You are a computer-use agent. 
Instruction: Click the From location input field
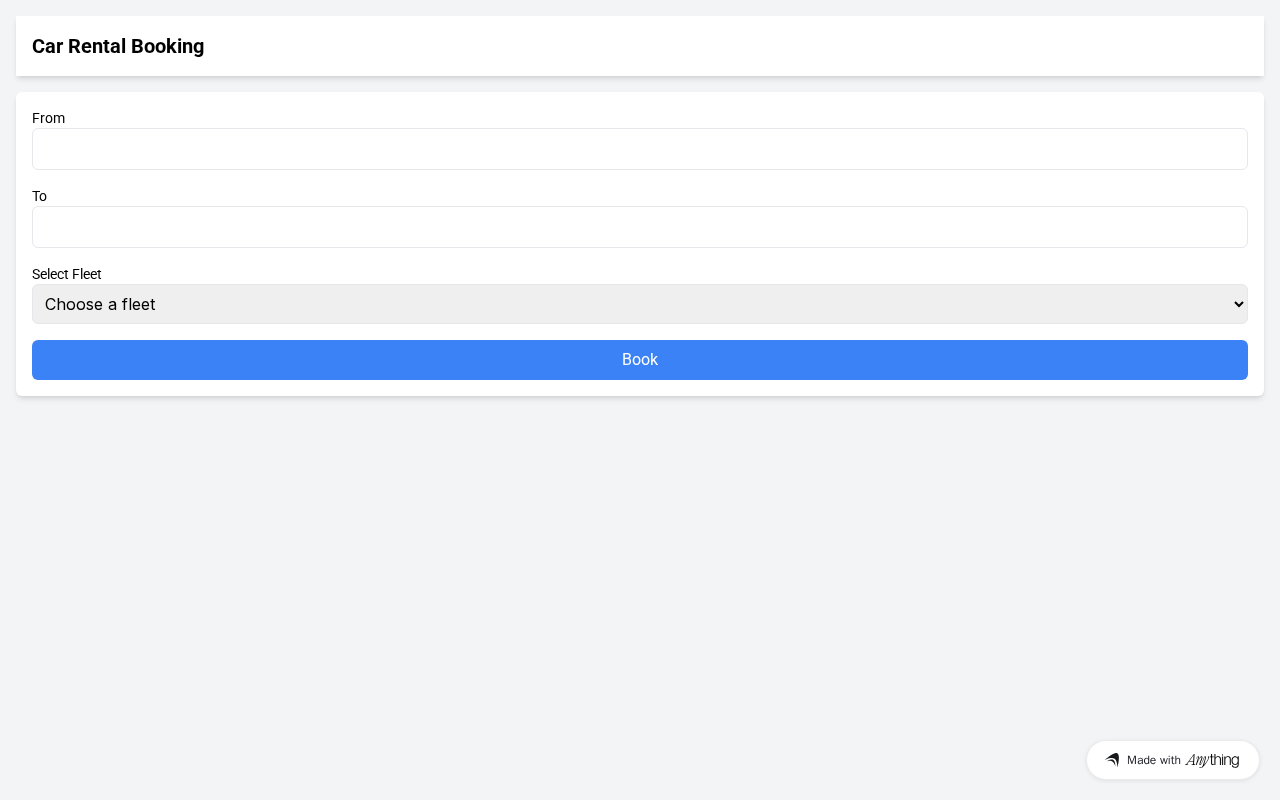640,149
